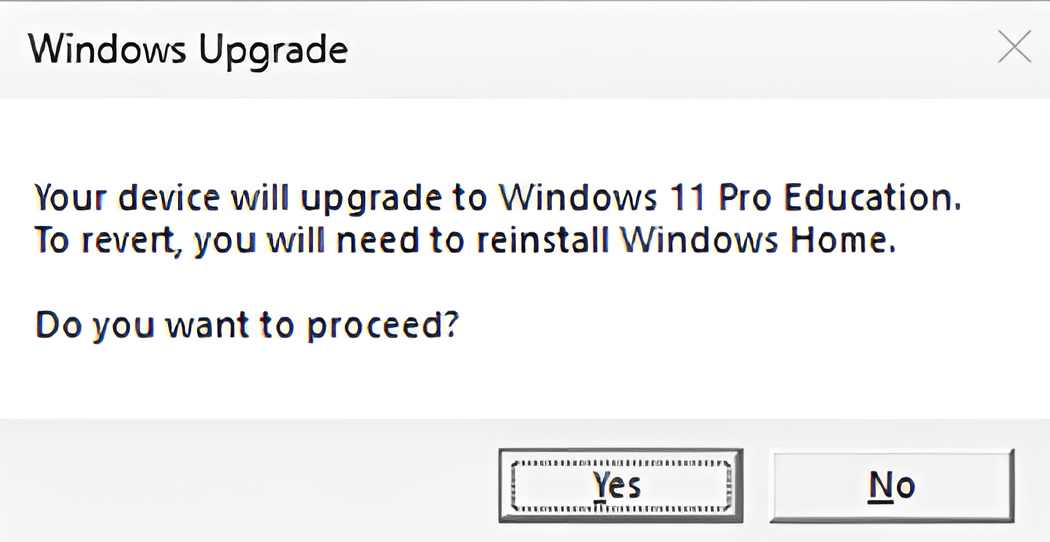This screenshot has width=1050, height=542.
Task: Click the word 'proceed?' in the question
Action: [x=382, y=328]
